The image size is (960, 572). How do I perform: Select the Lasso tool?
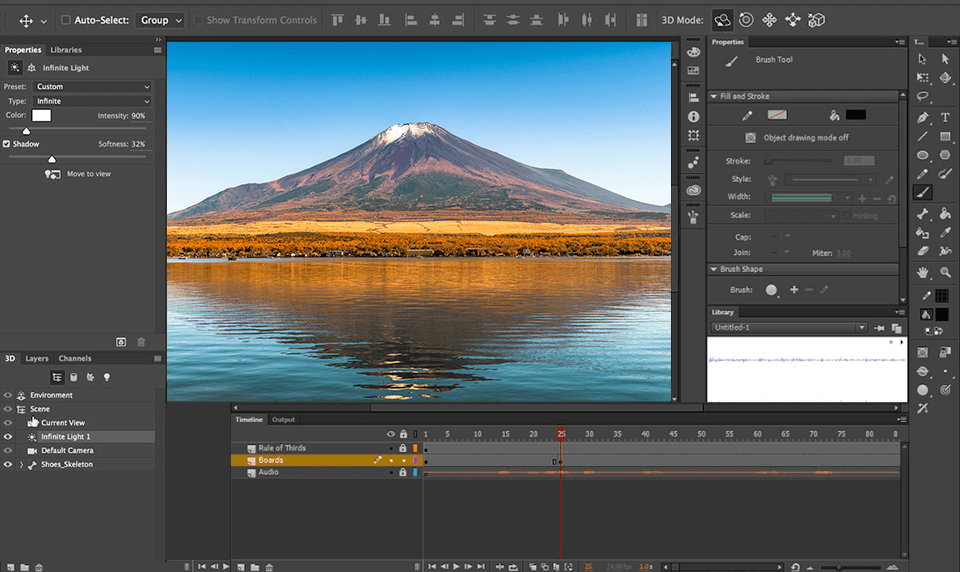[923, 96]
